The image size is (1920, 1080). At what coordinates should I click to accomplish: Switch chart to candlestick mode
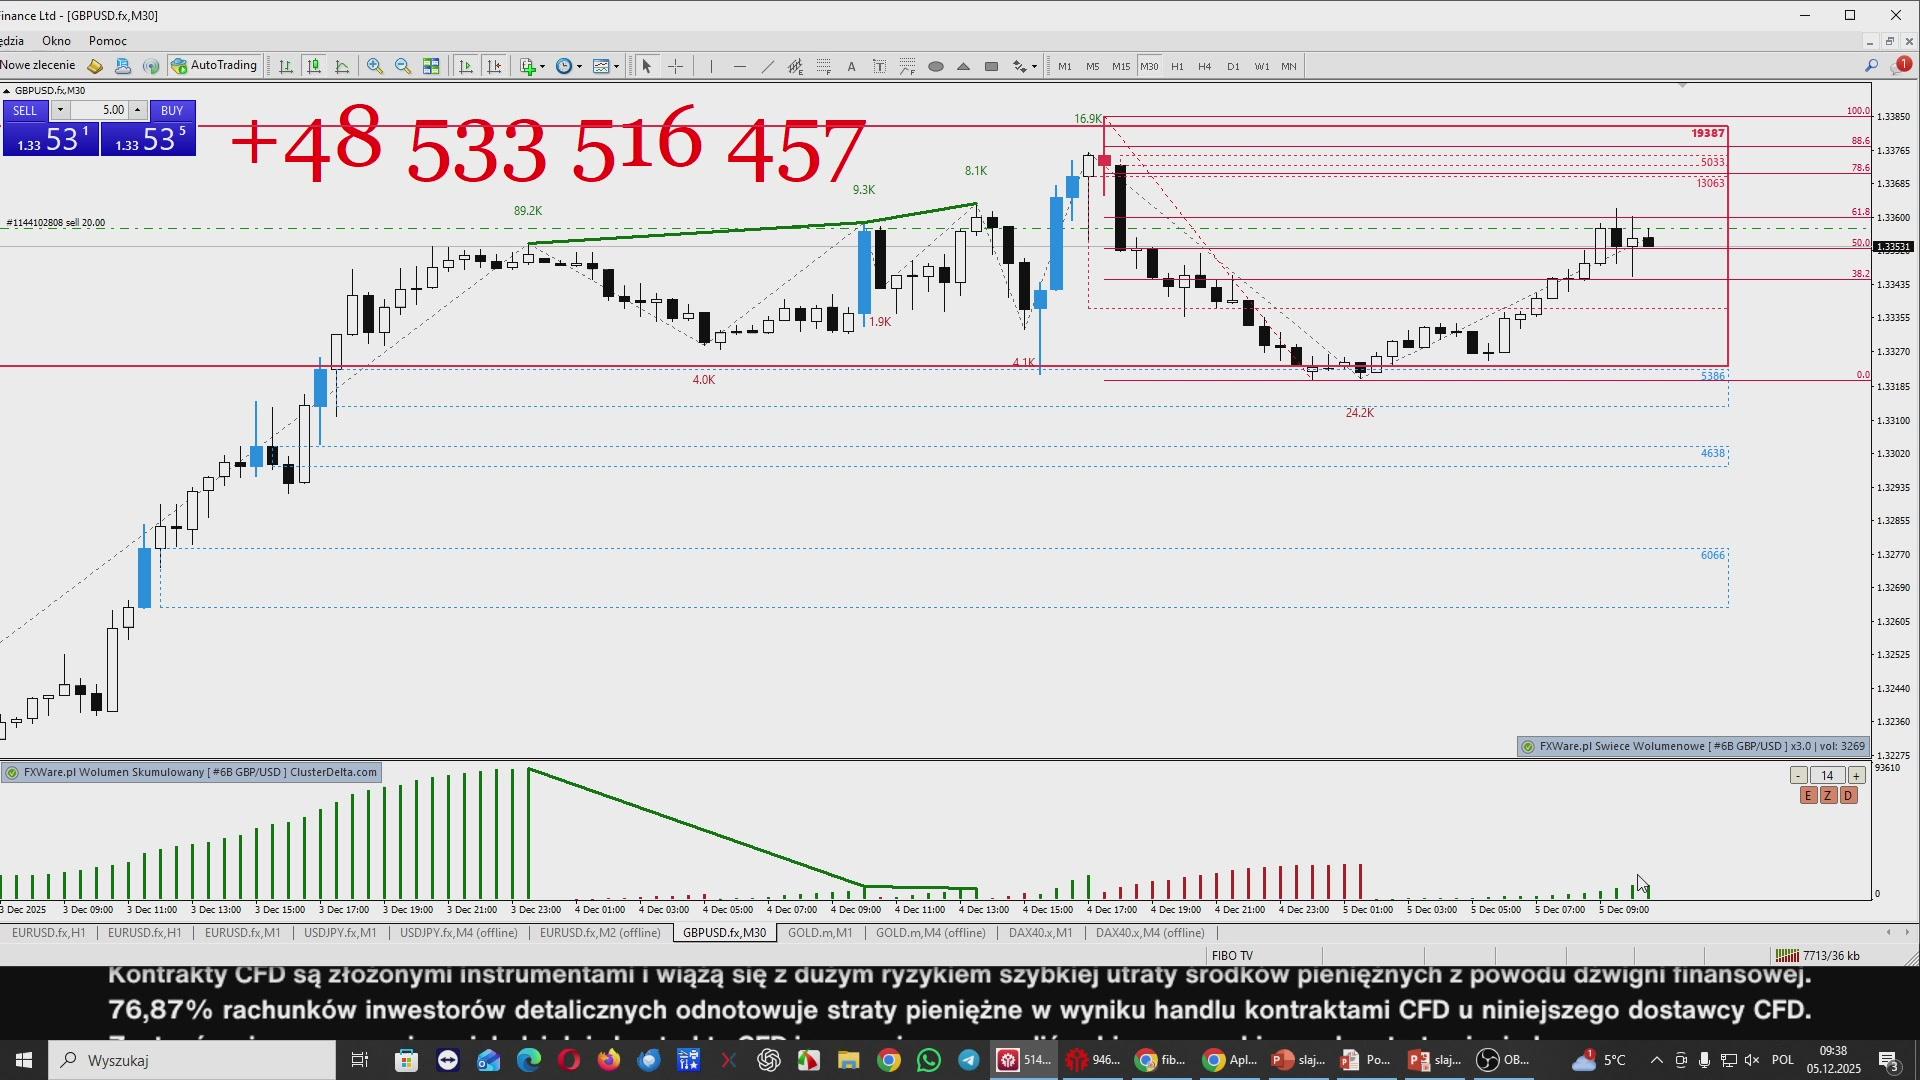pos(314,66)
